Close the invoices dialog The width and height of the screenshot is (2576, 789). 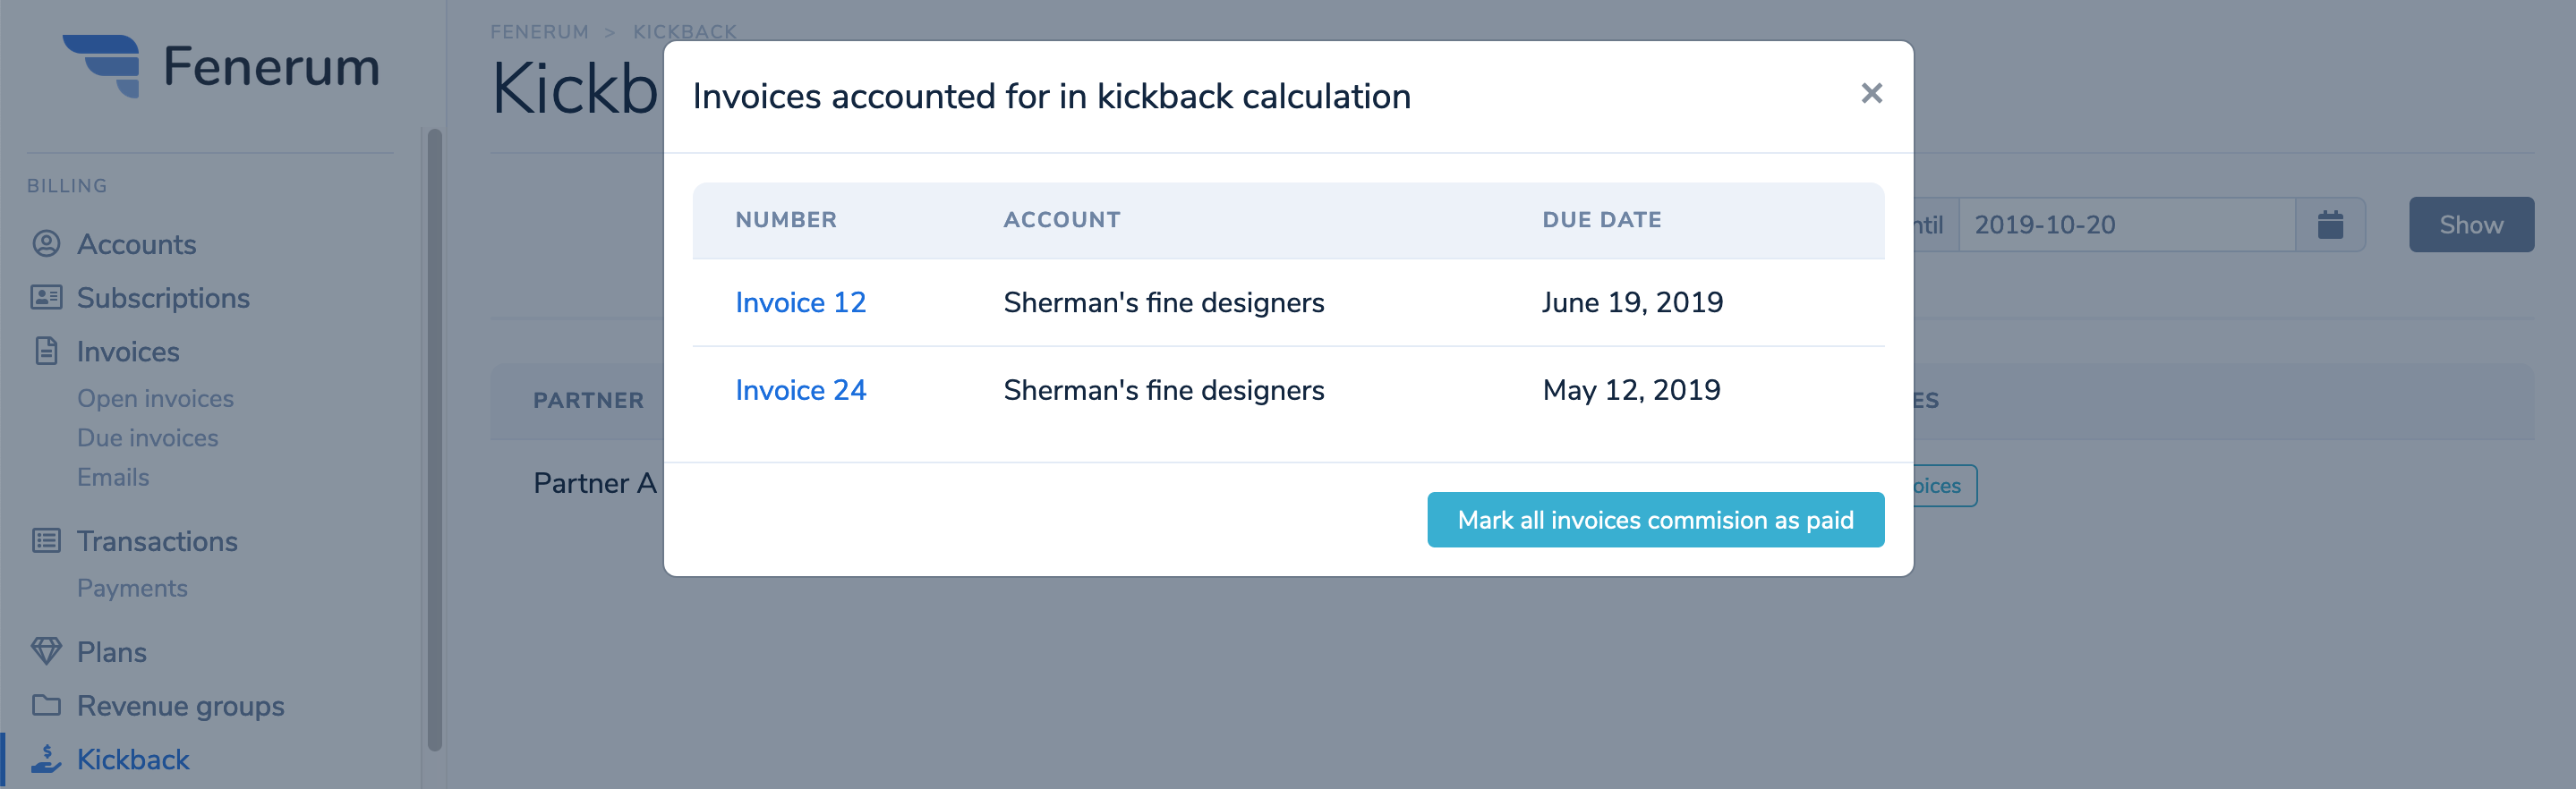click(x=1871, y=94)
